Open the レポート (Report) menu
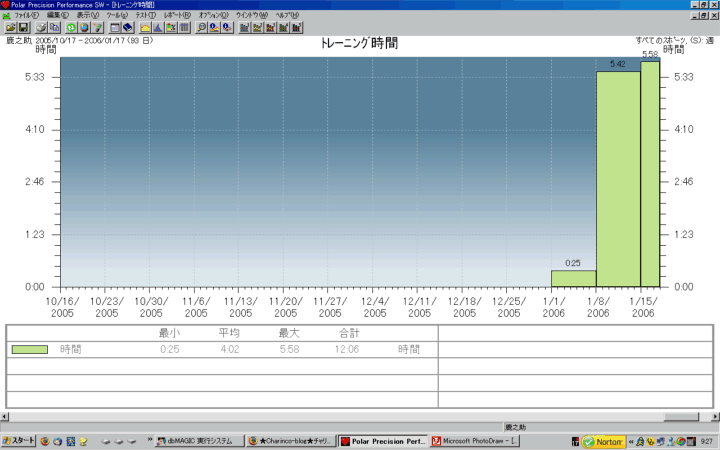 click(x=176, y=16)
